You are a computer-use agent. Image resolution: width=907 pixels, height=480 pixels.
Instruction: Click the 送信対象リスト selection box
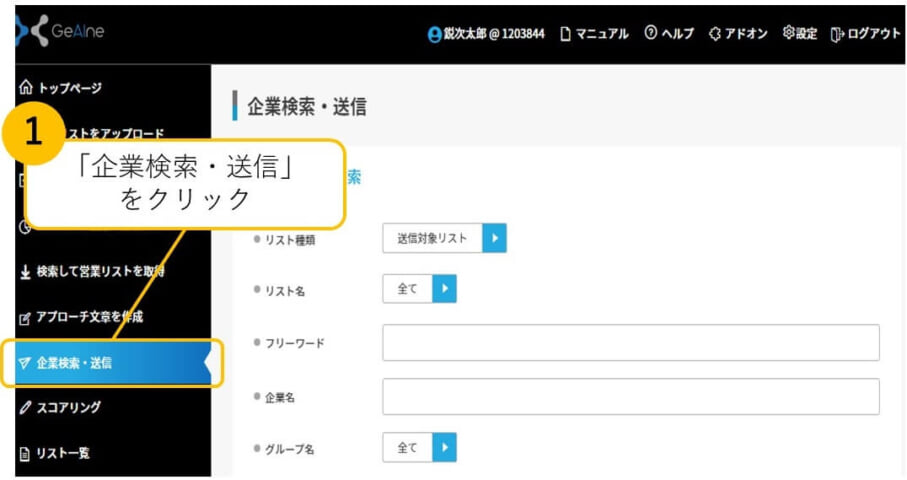pyautogui.click(x=432, y=239)
